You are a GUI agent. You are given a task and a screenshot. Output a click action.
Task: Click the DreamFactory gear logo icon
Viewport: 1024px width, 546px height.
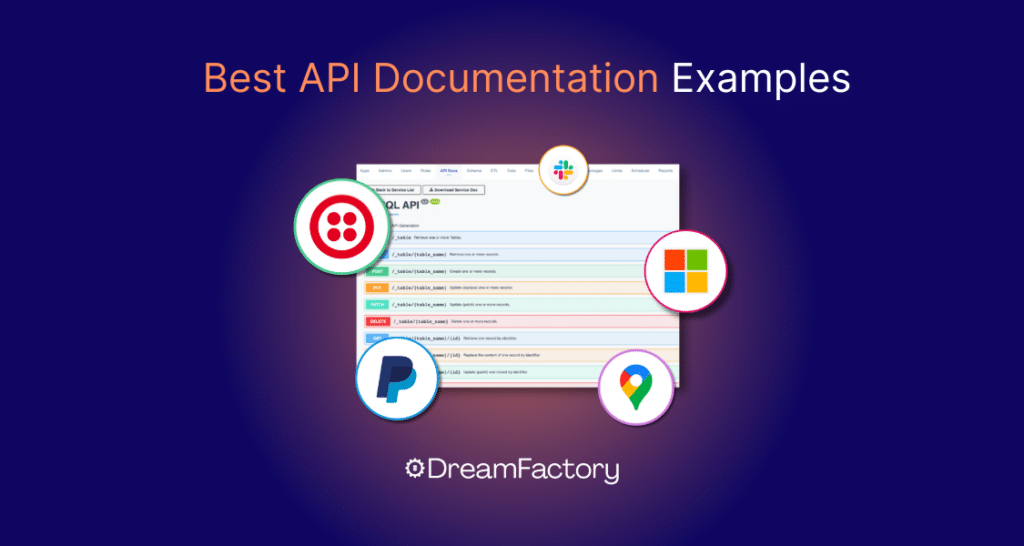pos(414,469)
